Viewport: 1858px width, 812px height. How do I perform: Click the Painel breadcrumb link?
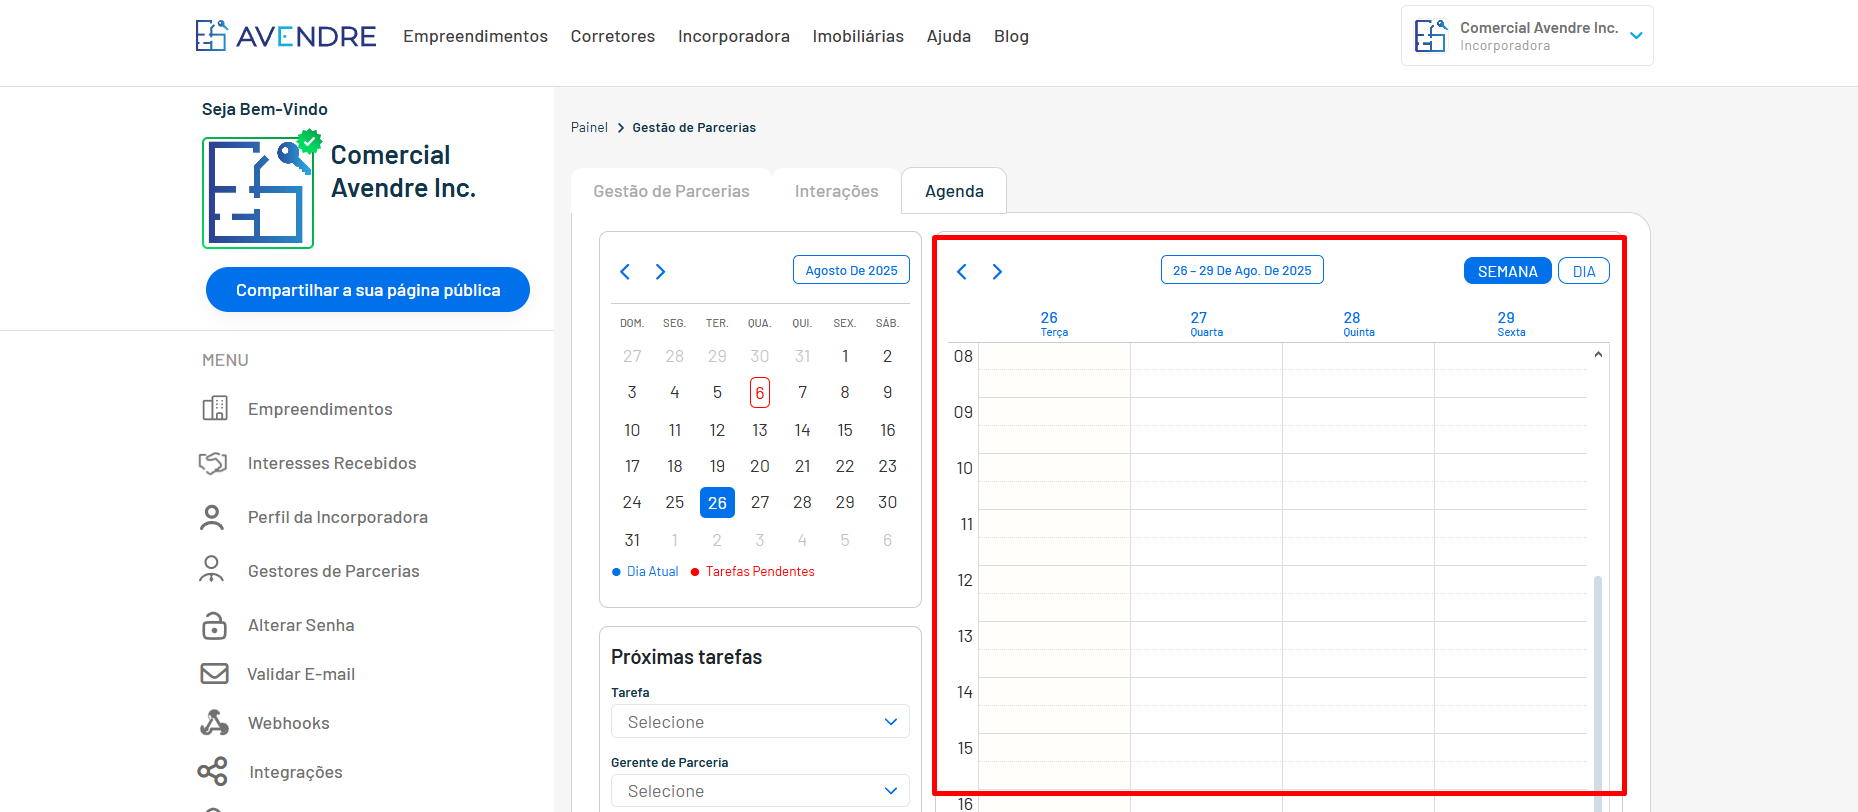[589, 128]
